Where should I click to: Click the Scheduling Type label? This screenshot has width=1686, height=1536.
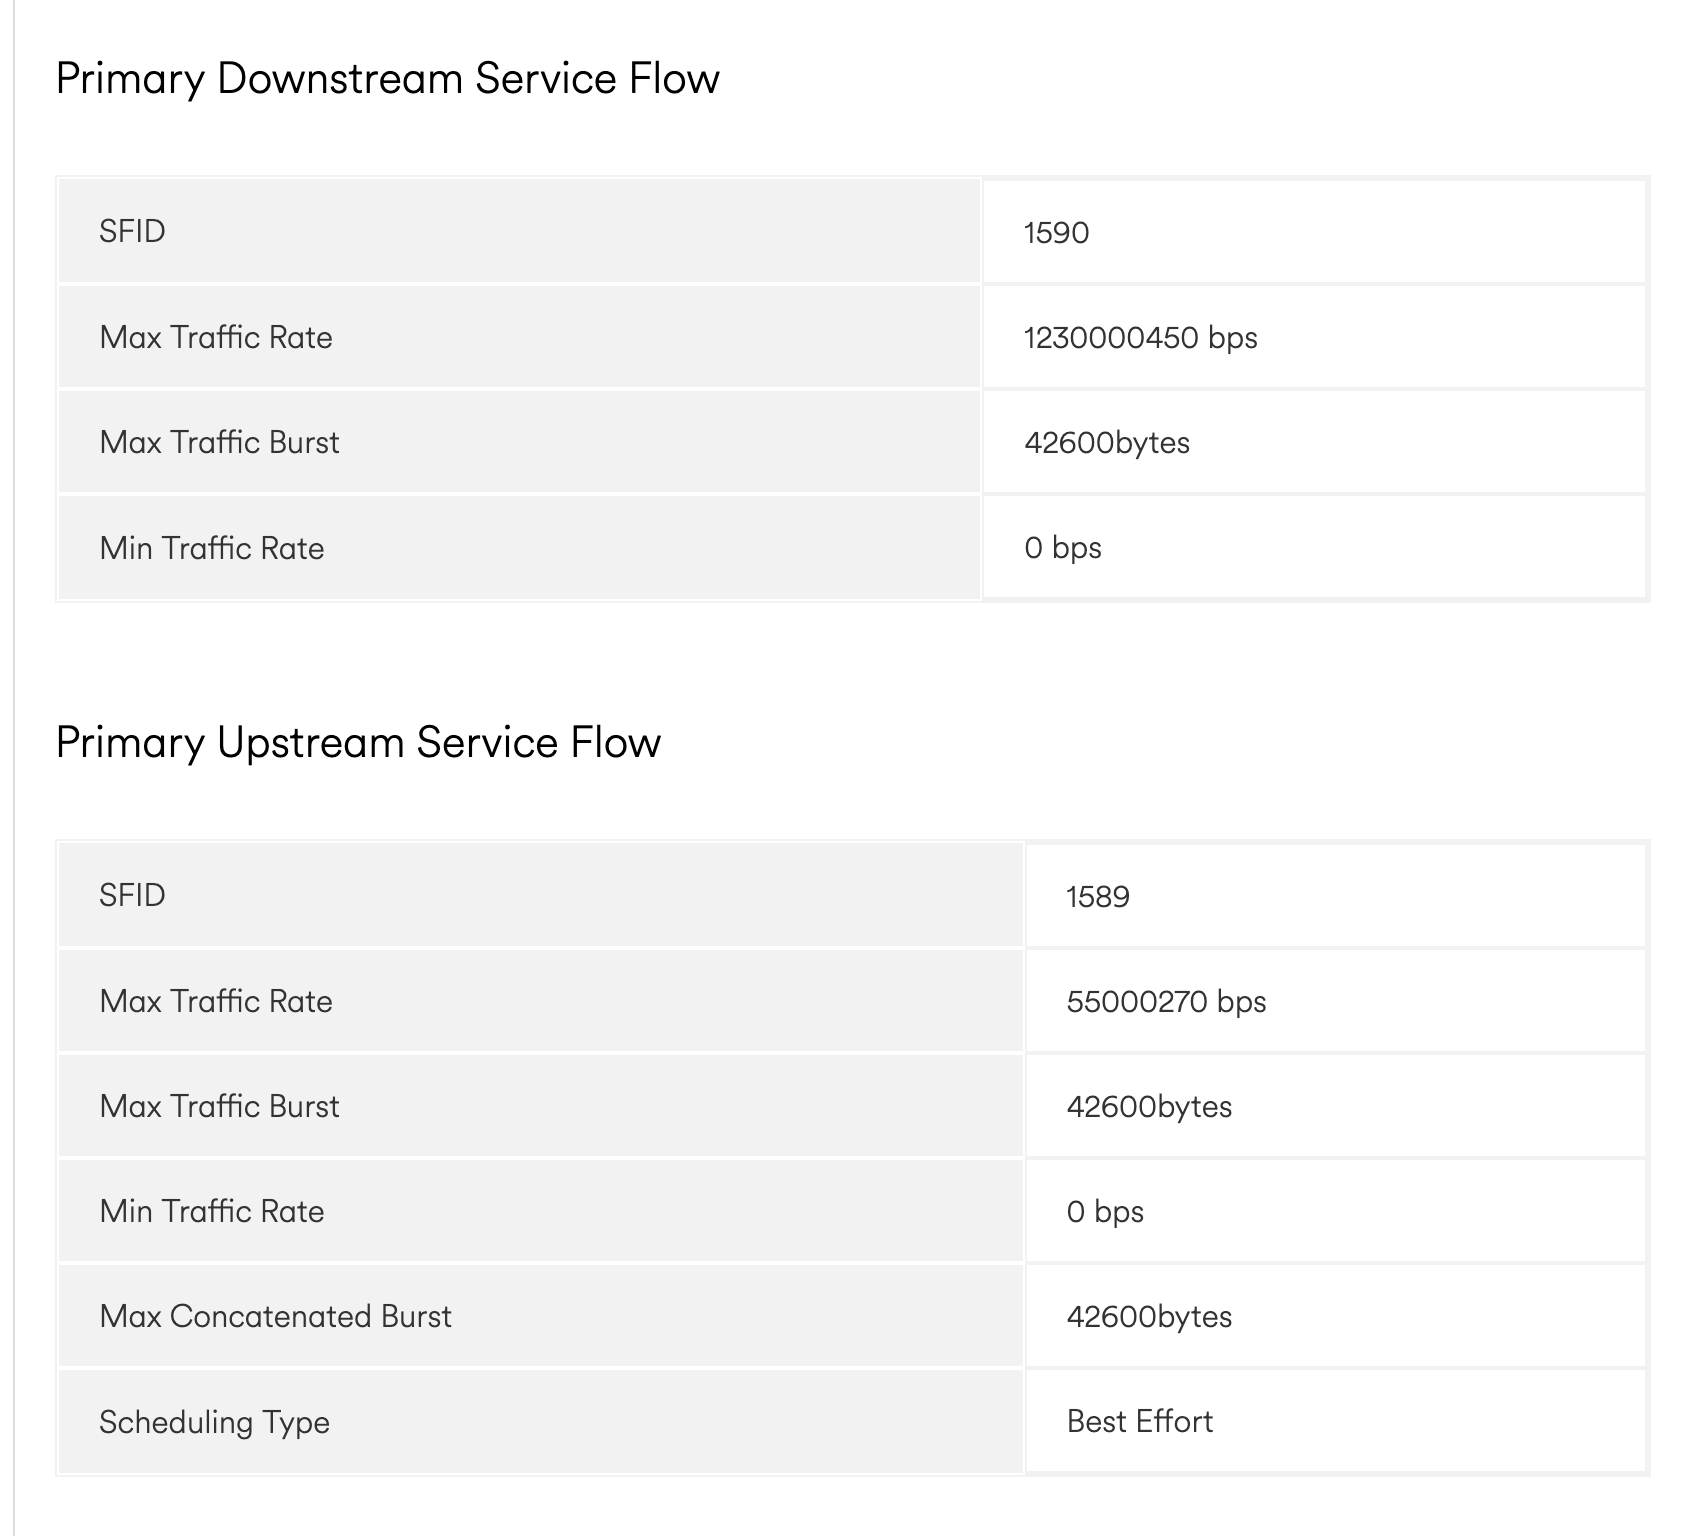214,1422
